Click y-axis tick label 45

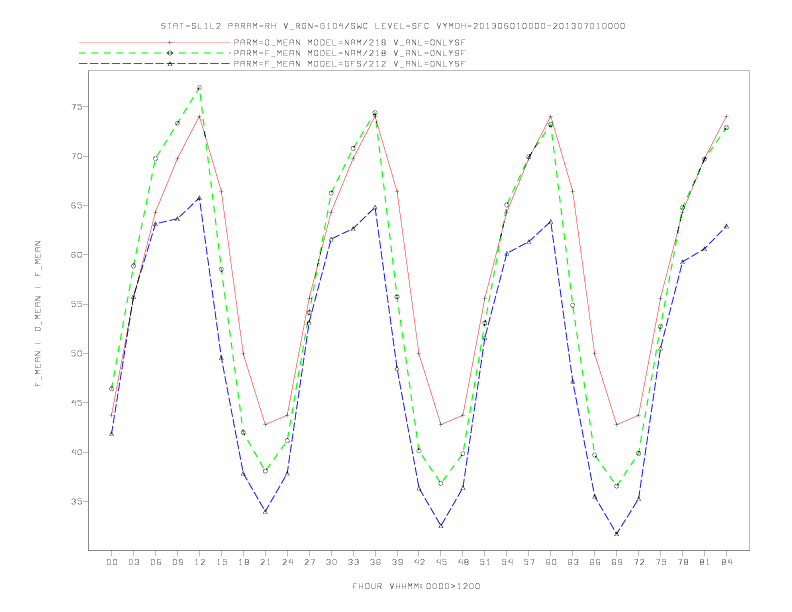77,403
